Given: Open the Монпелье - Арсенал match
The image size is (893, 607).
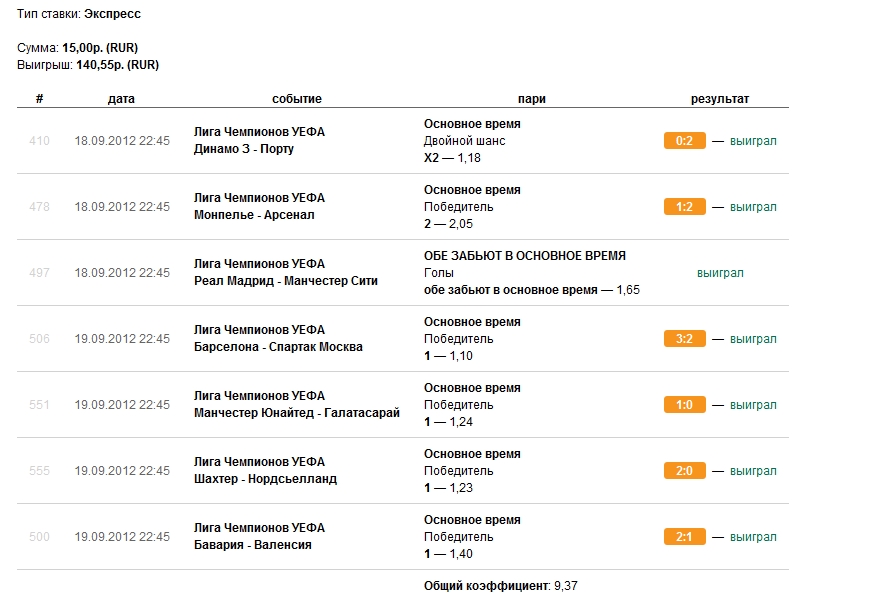Looking at the screenshot, I should point(254,215).
